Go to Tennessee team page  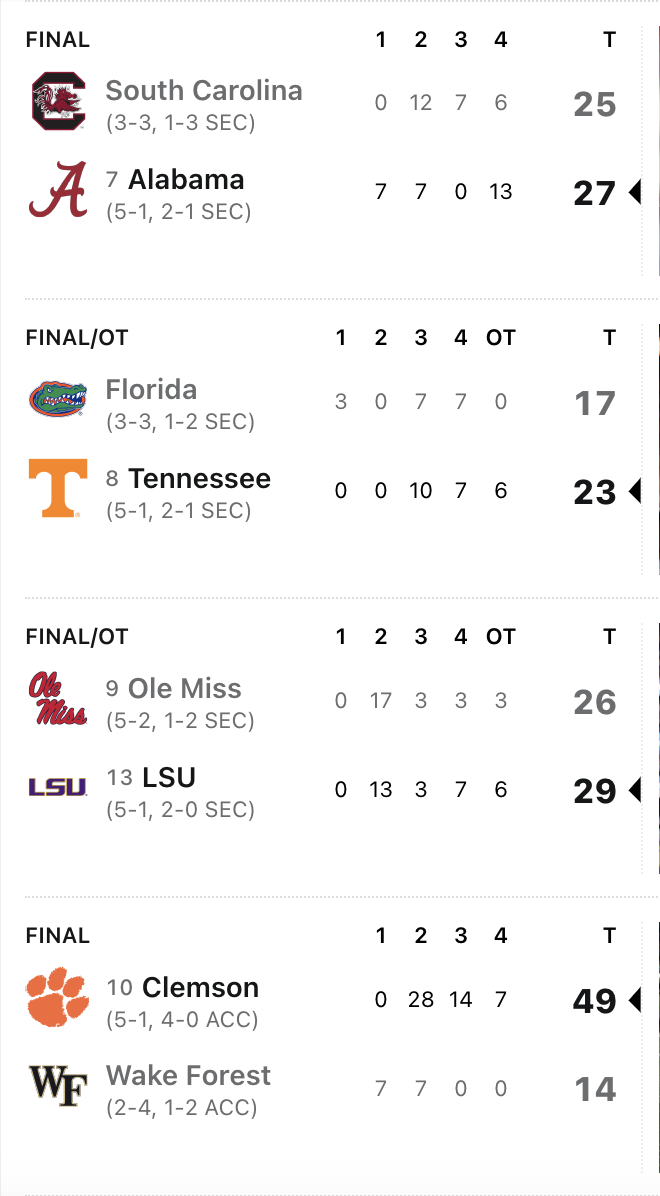coord(199,479)
